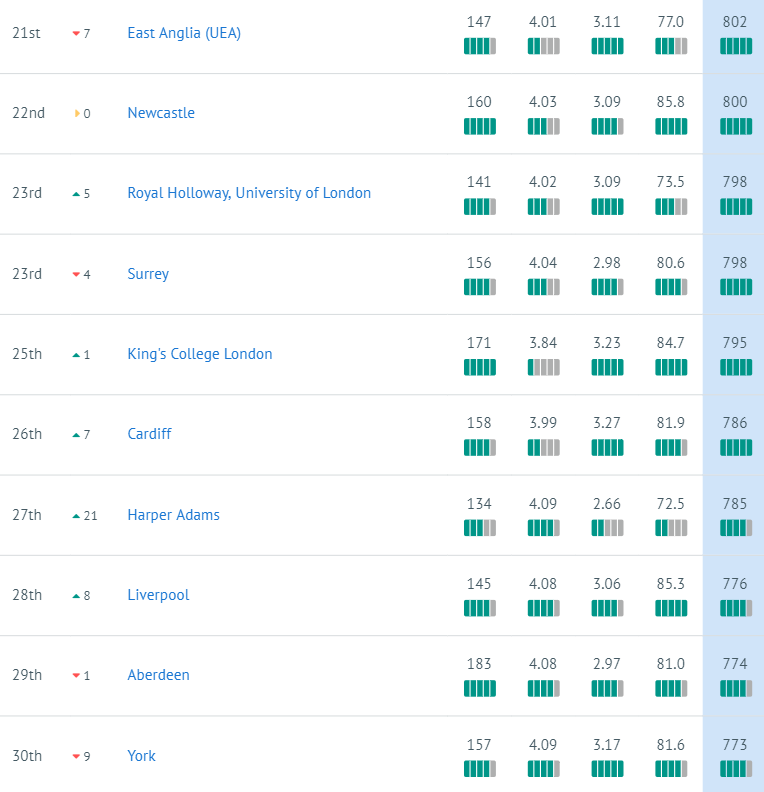
Task: Click King's College London's overall score 795
Action: click(x=735, y=342)
